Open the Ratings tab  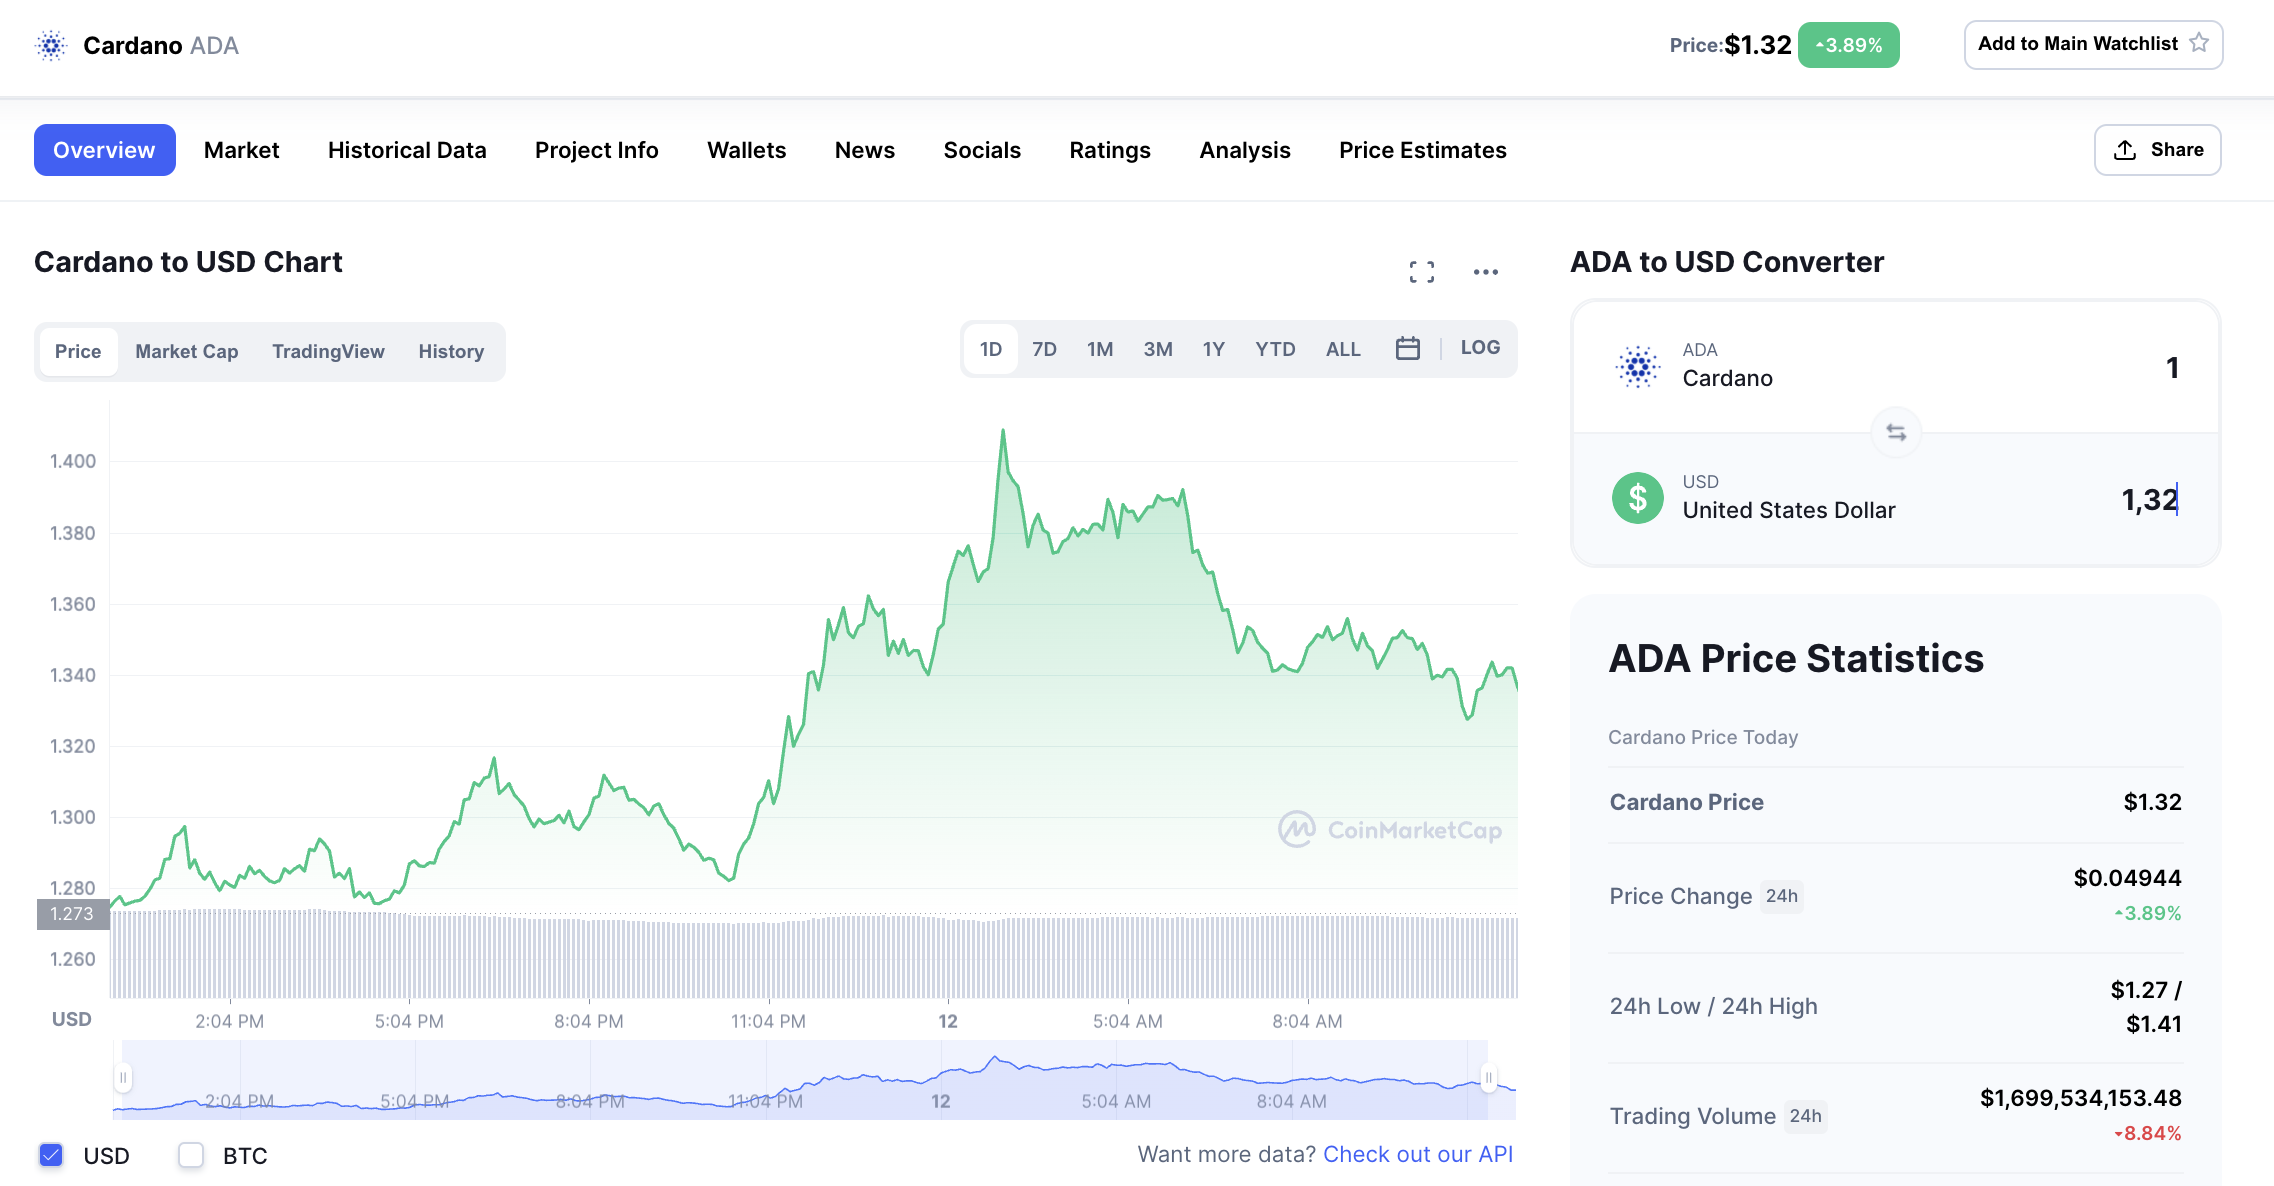tap(1110, 150)
